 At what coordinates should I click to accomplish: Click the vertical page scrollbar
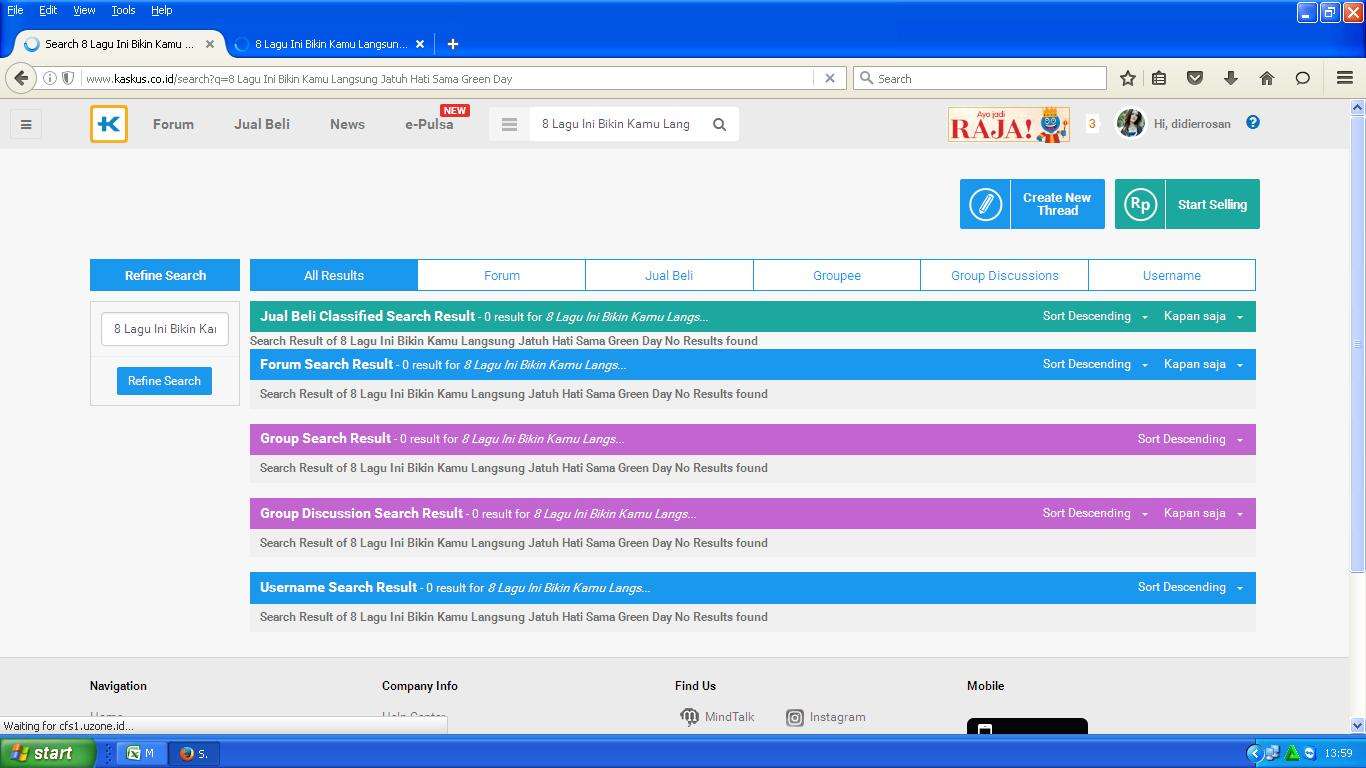pos(1357,343)
